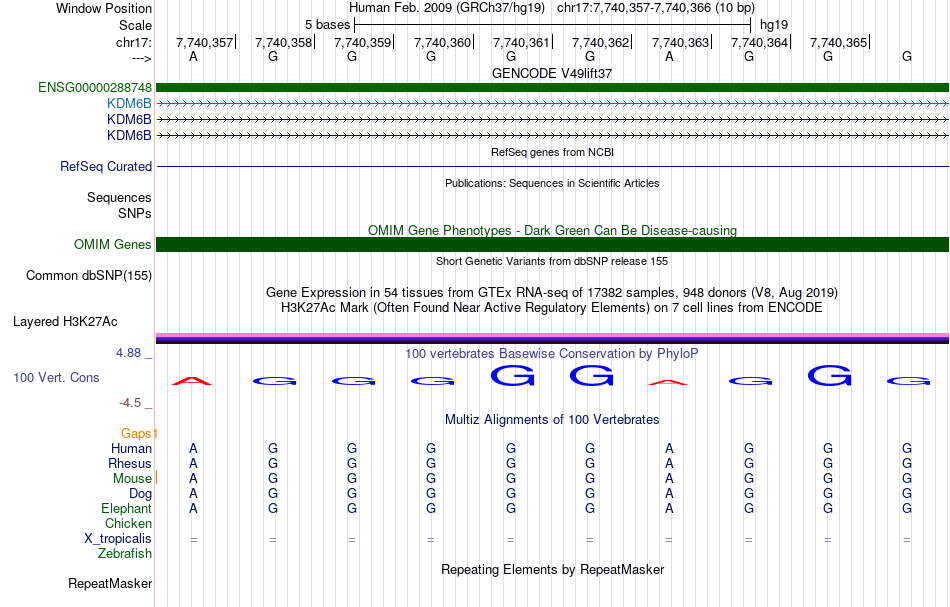Screen dimensions: 950x607
Task: Open the Layered H3K27Ac track label
Action: pos(65,322)
